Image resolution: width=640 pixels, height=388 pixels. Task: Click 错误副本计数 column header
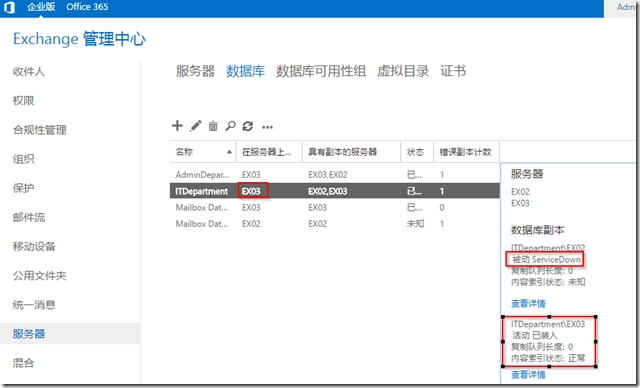465,152
